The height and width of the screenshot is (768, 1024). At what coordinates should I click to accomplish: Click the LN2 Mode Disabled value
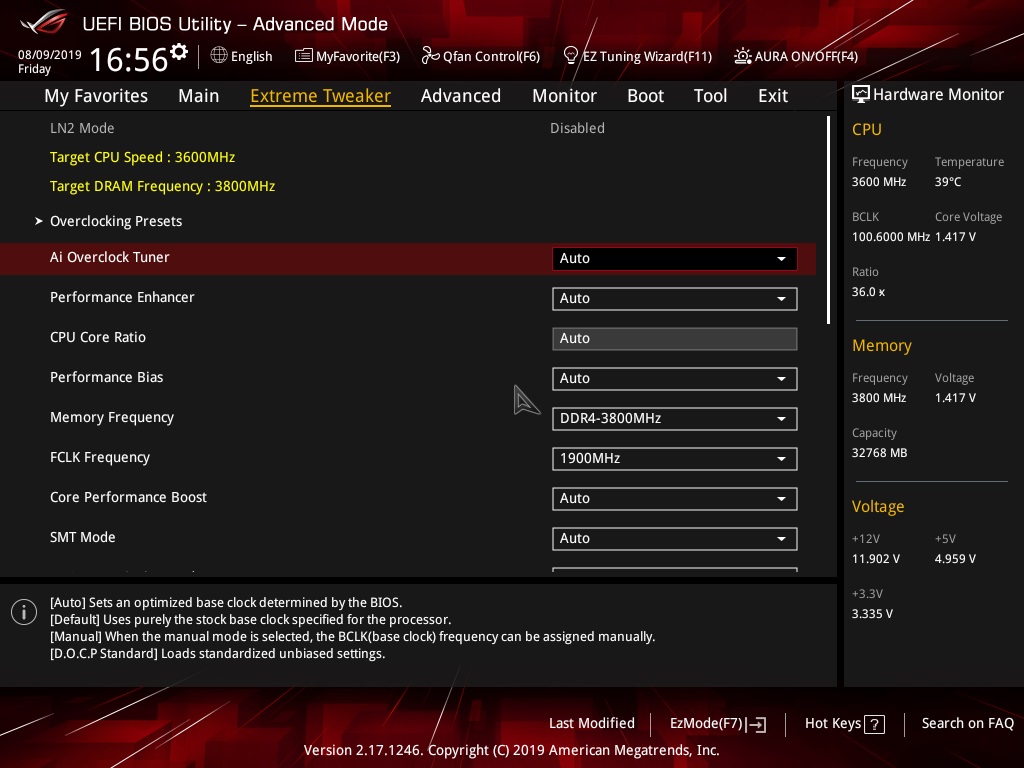pos(577,128)
